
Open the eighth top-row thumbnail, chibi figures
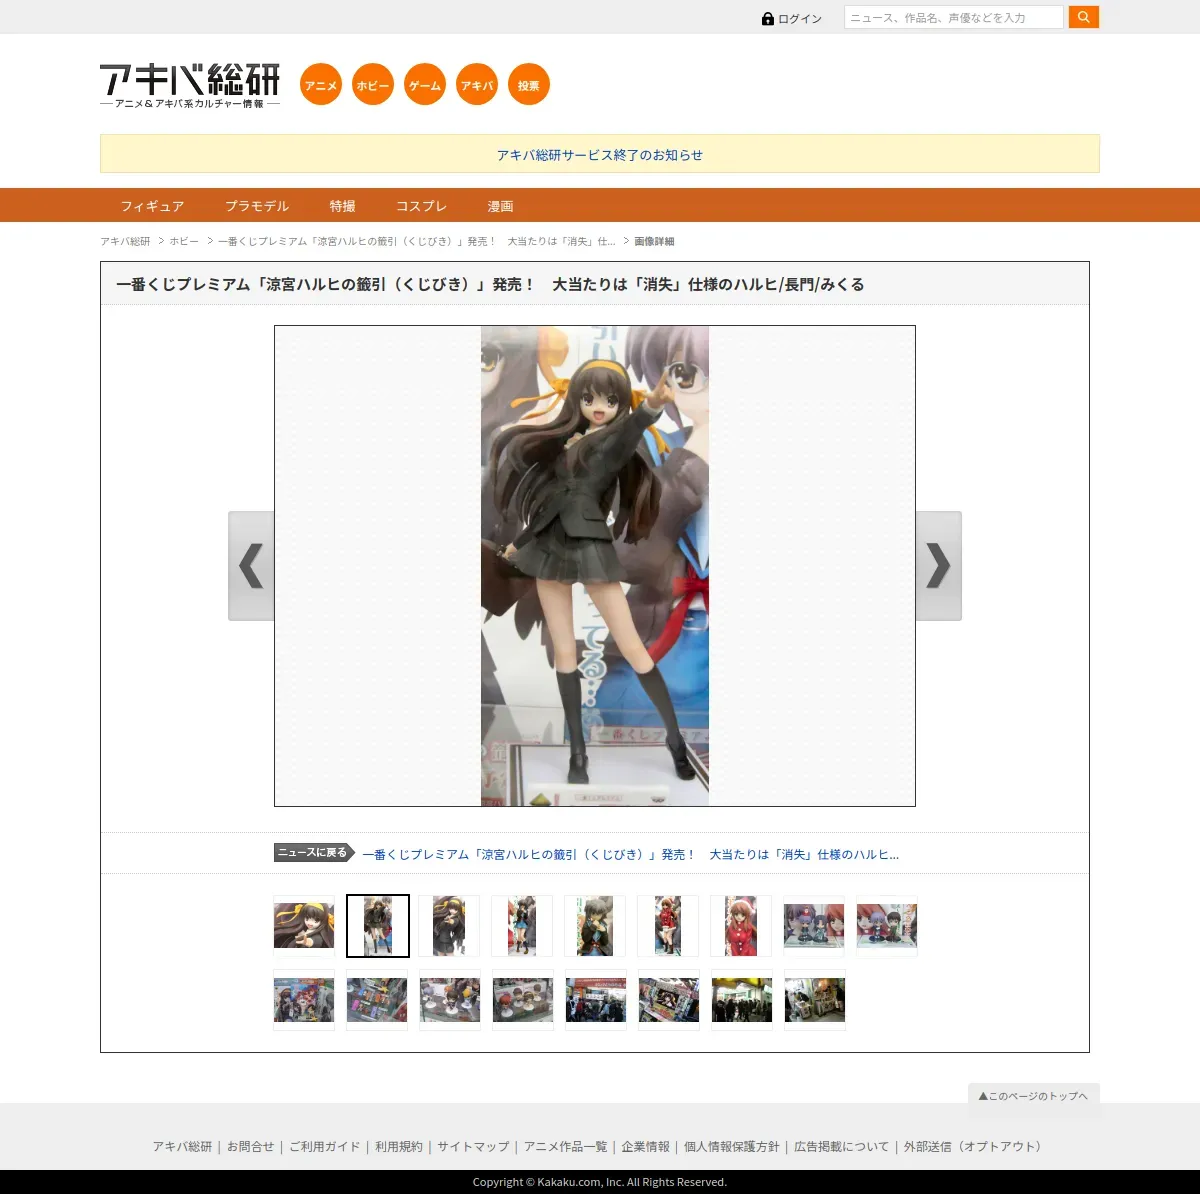pyautogui.click(x=814, y=926)
